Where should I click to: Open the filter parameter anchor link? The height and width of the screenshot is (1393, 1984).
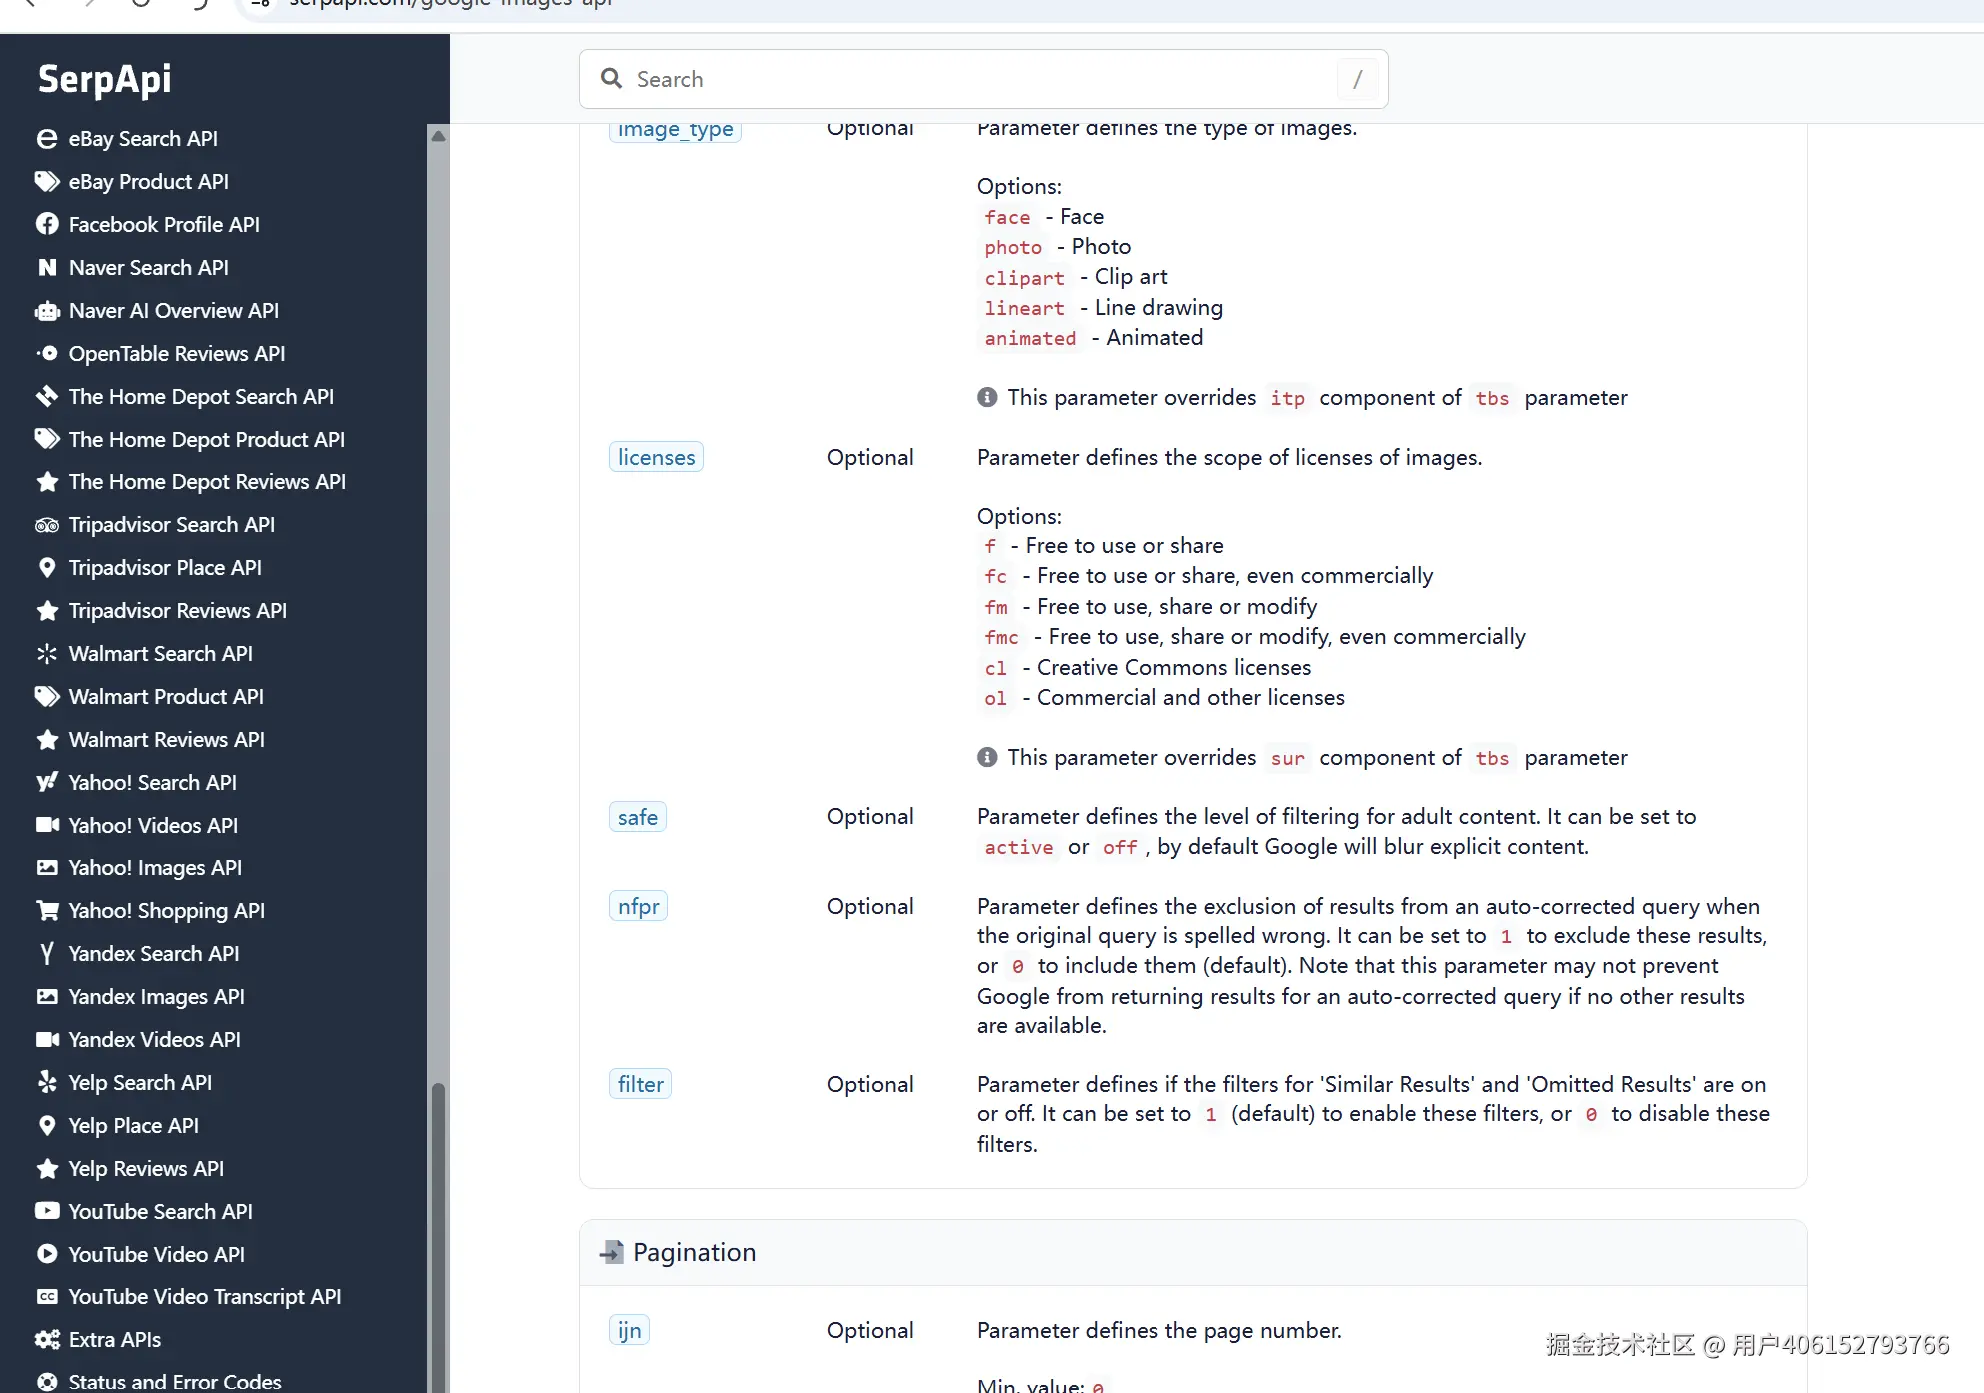point(640,1084)
